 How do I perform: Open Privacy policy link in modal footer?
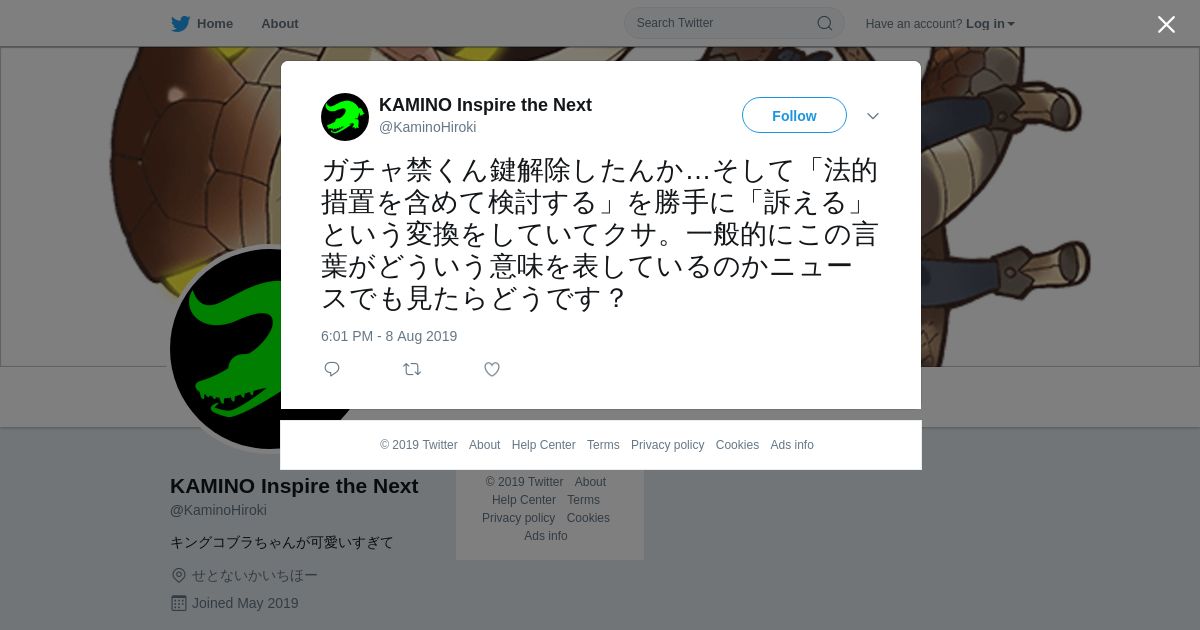click(x=667, y=445)
